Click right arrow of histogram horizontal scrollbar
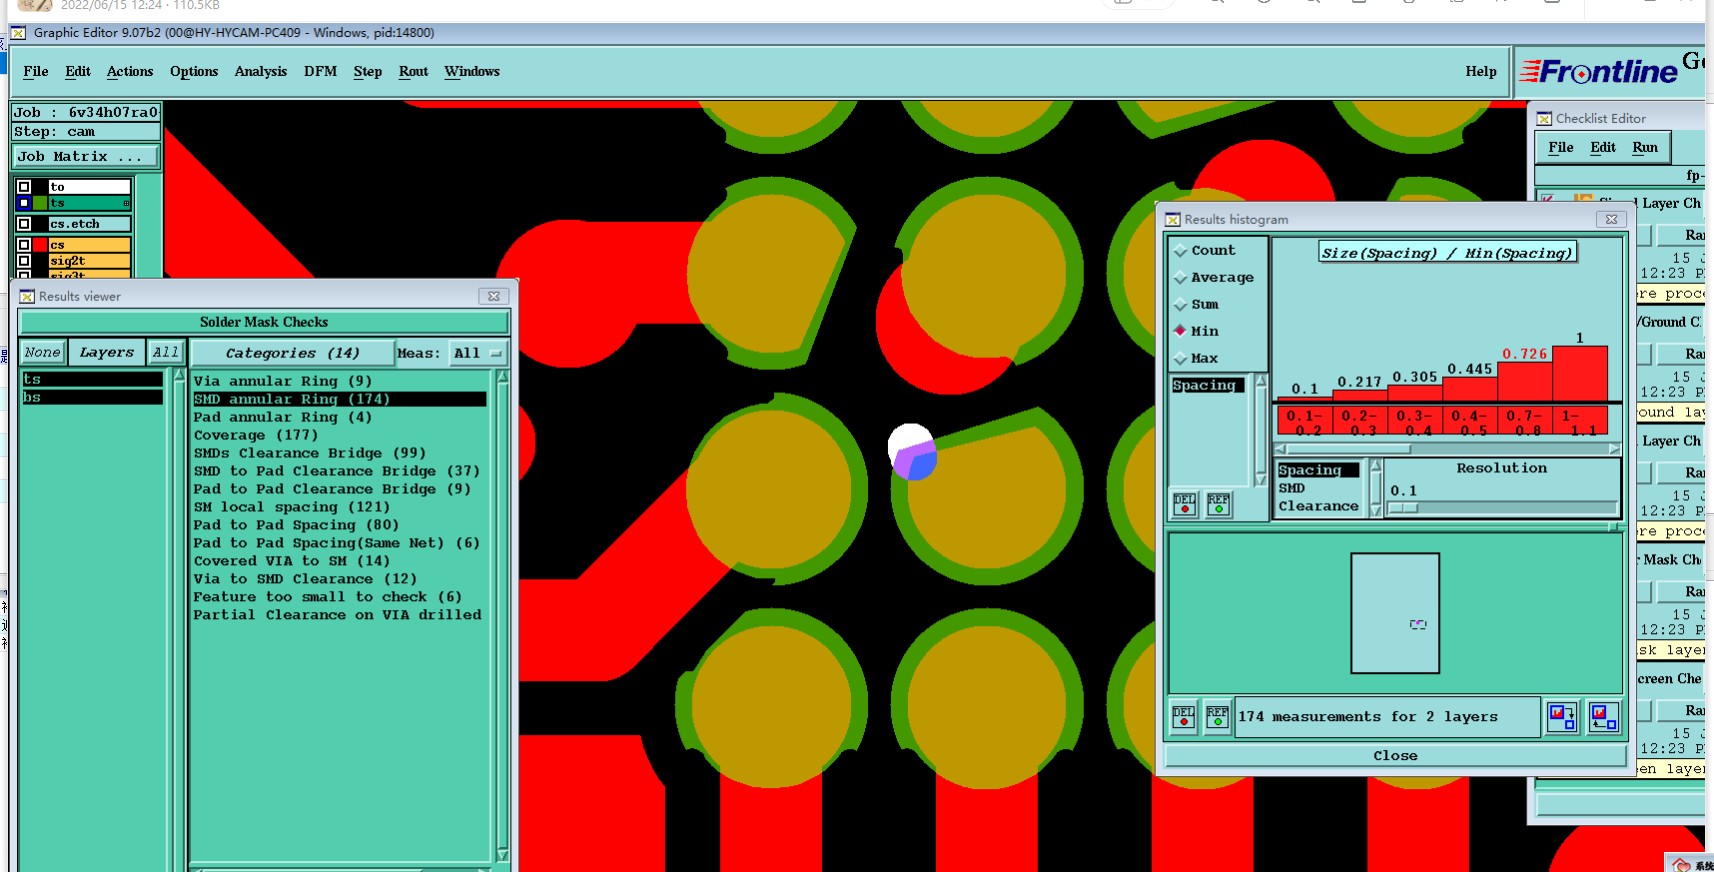Screen dimensions: 1714x872 [1614, 449]
